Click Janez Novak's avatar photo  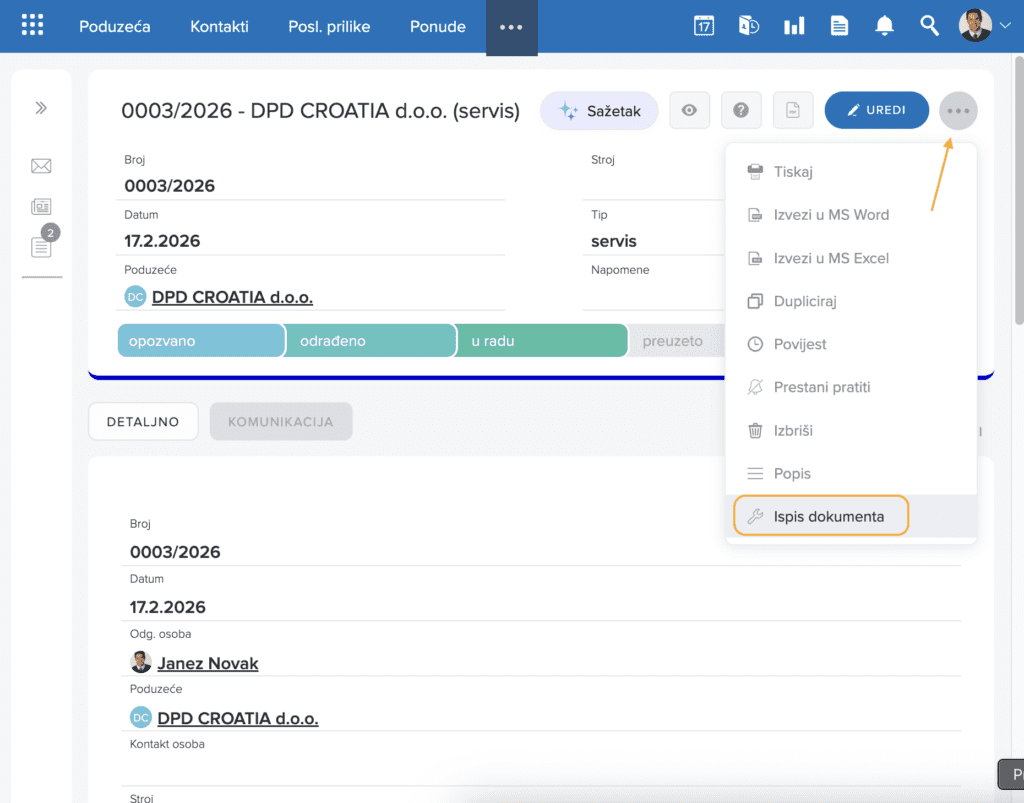pos(140,662)
